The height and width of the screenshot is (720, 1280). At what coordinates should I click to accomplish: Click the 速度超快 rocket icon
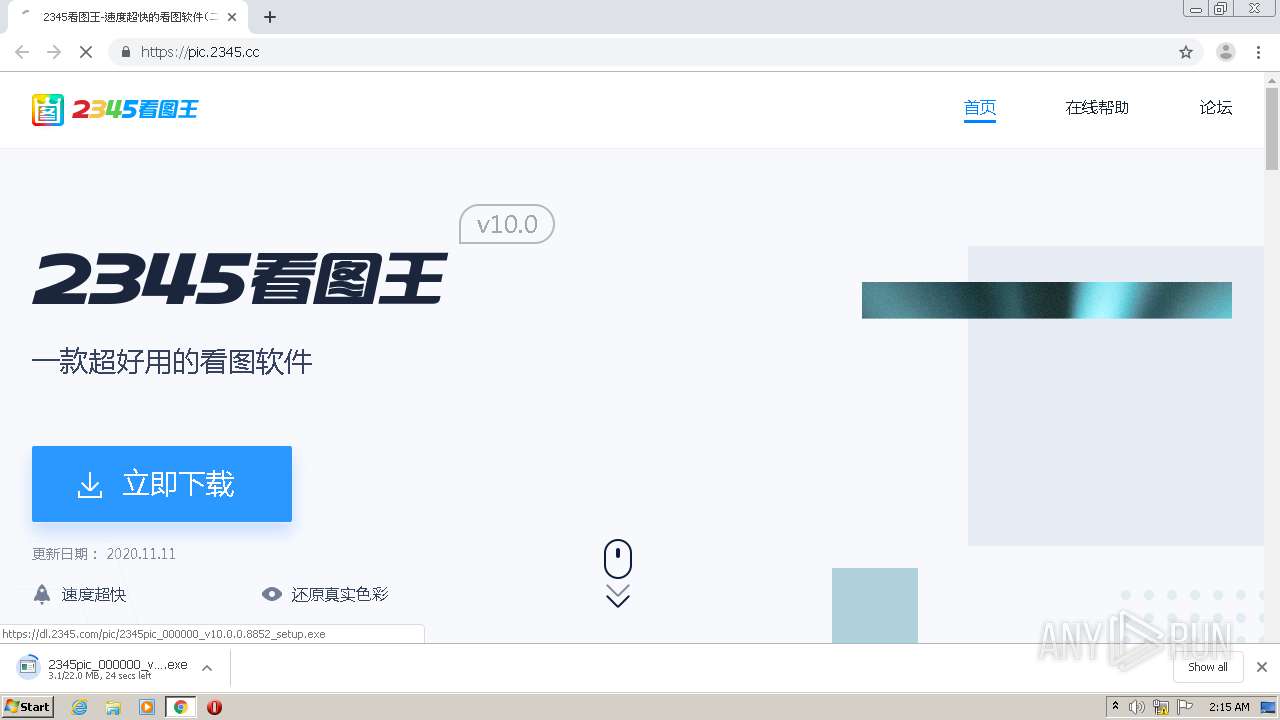click(42, 594)
